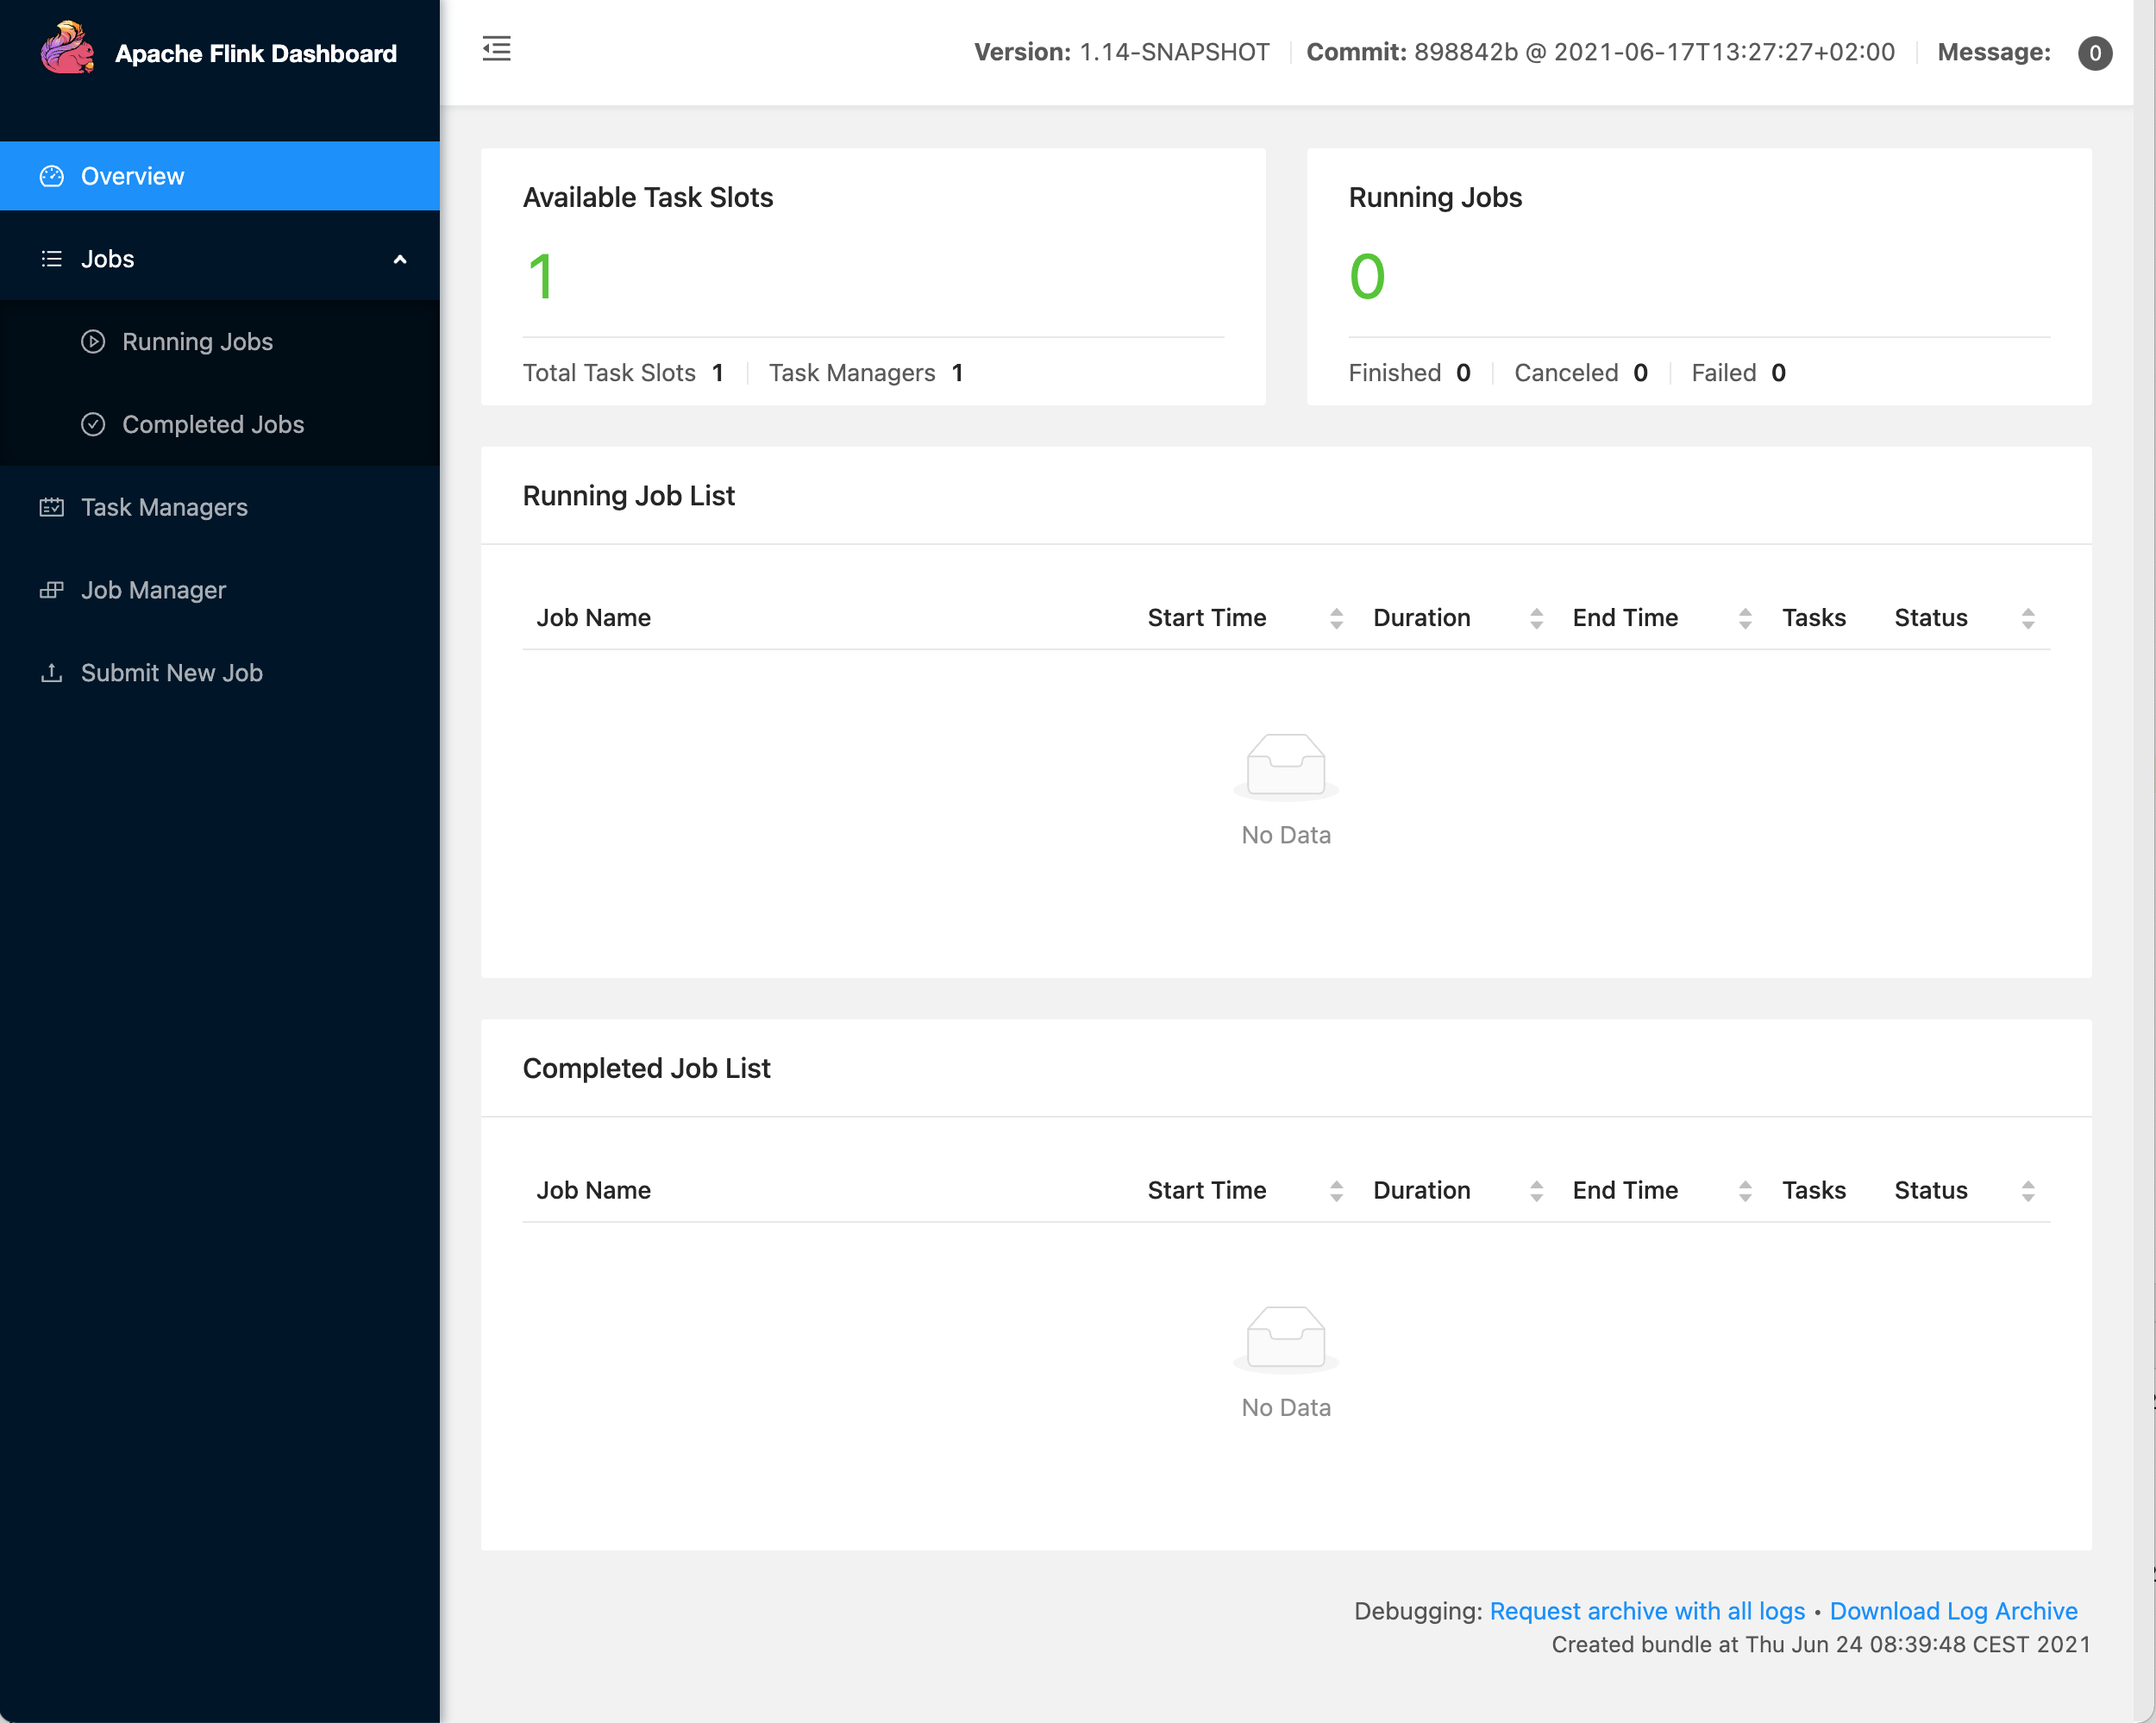Sort Completed Job List by Status
Screen dimensions: 2156x1723
coord(2027,1190)
